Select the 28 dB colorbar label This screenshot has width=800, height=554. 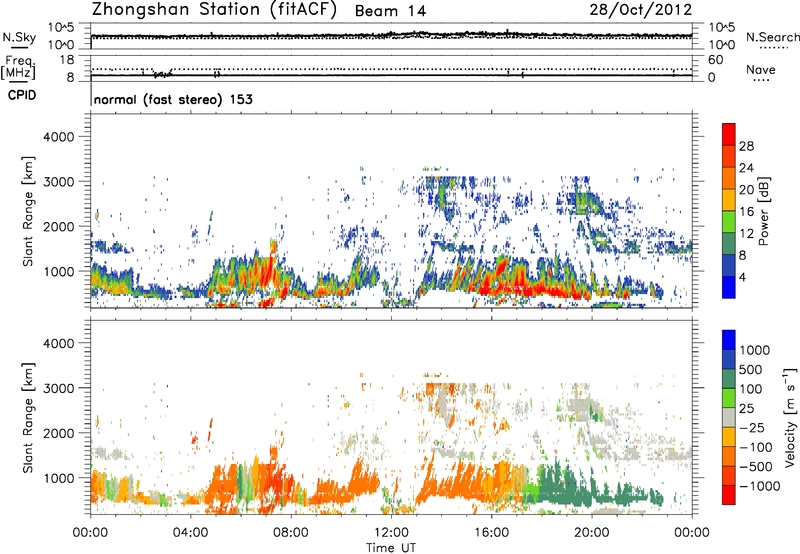pyautogui.click(x=746, y=146)
